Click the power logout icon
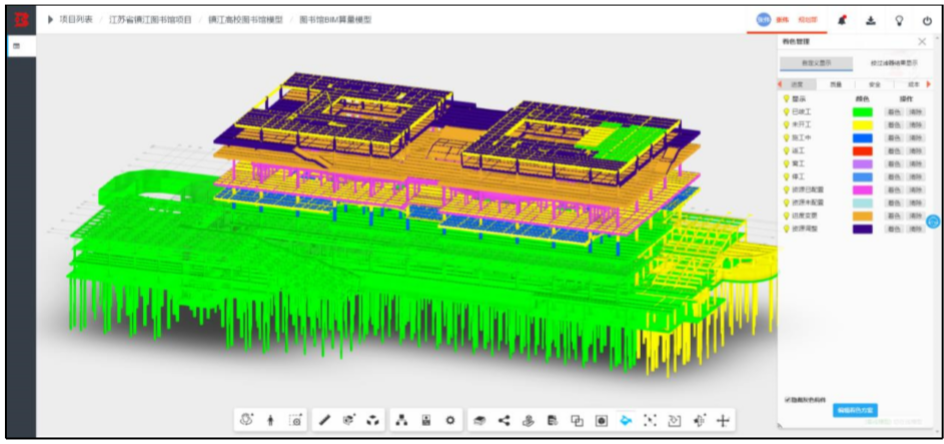Viewport: 944px width, 444px height. 927,20
